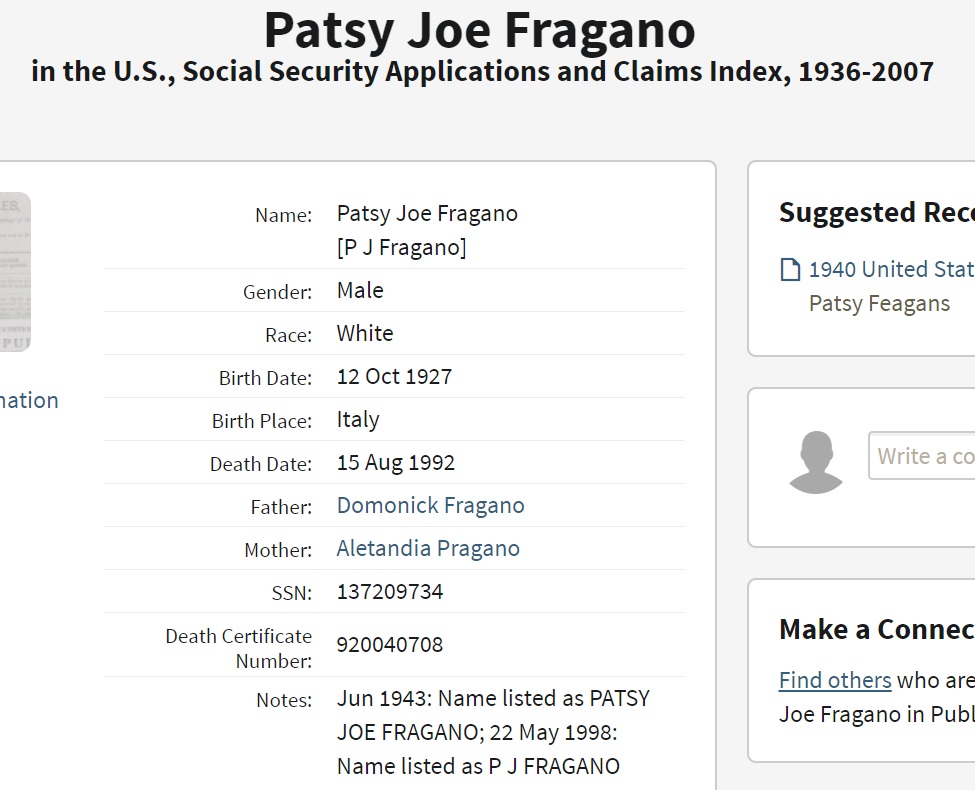Image resolution: width=975 pixels, height=790 pixels.
Task: Click the document icon beside 1940 record
Action: point(790,270)
